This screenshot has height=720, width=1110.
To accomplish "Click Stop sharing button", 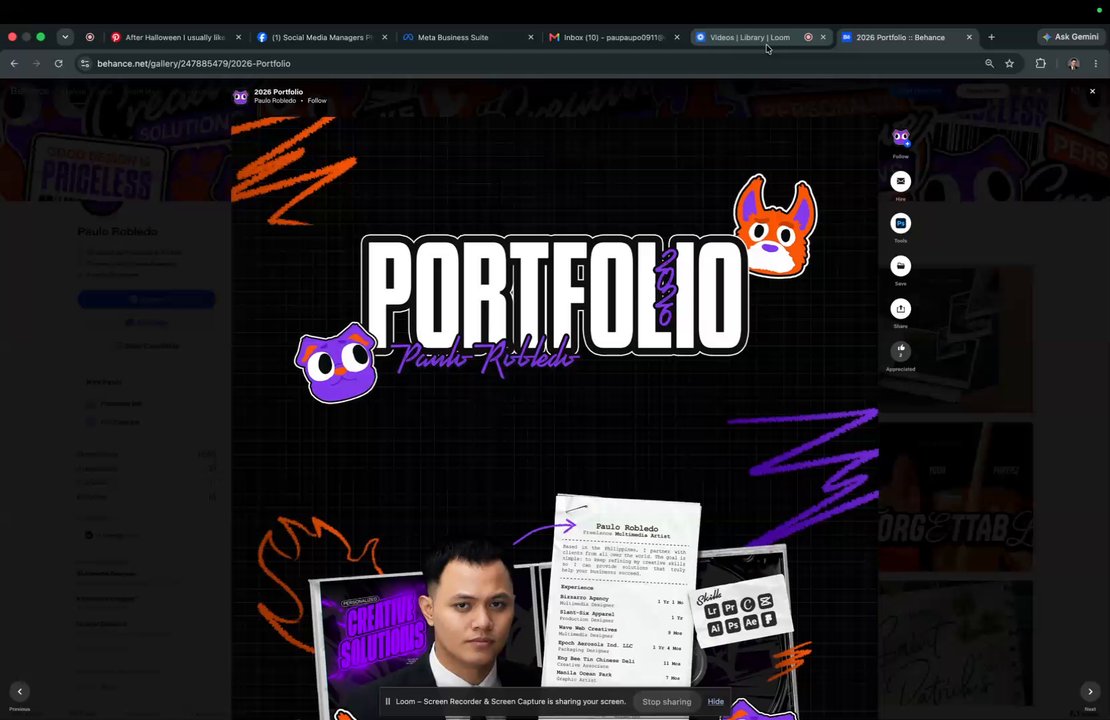I will click(666, 702).
